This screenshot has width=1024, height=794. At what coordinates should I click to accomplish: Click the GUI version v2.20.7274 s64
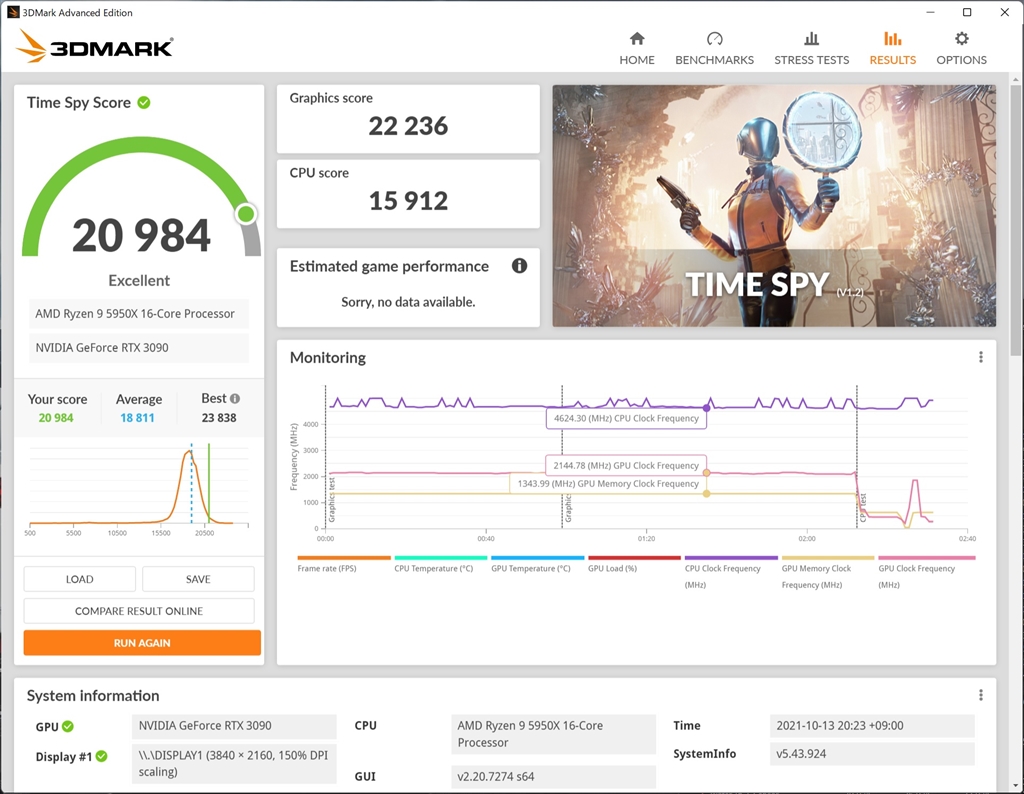click(553, 777)
